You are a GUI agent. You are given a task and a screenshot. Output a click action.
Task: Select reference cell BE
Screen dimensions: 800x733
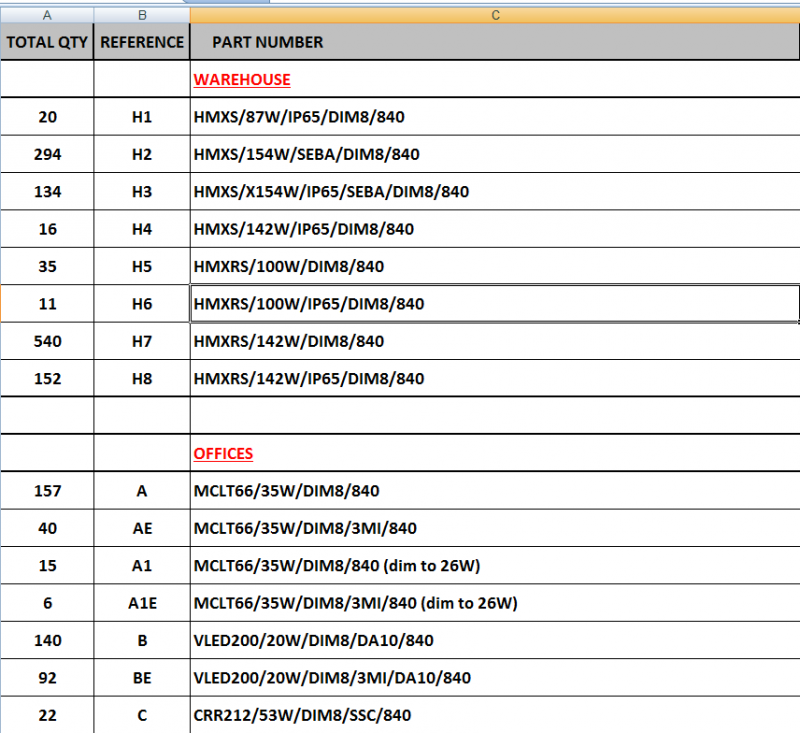(142, 677)
